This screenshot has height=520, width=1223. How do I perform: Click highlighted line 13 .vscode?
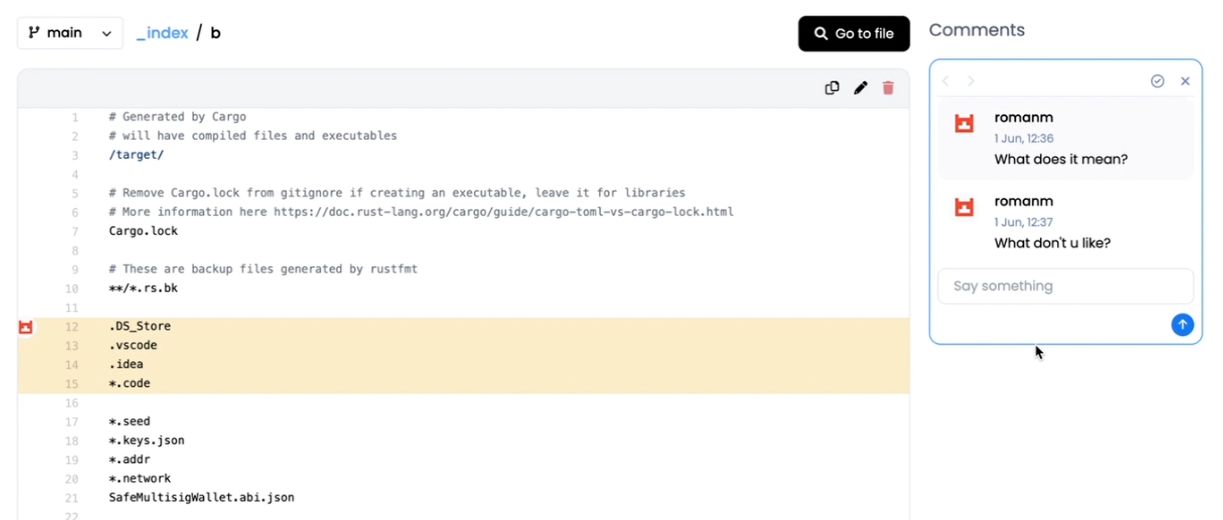(x=133, y=346)
